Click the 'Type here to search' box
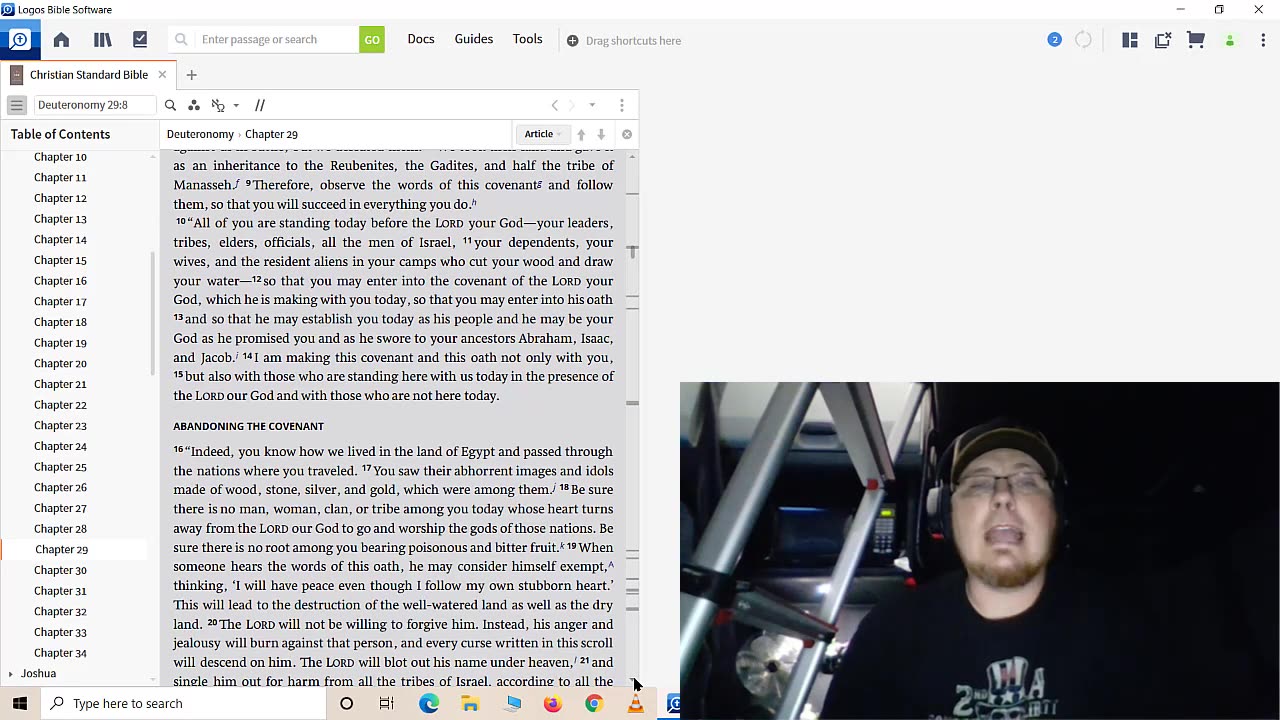The height and width of the screenshot is (720, 1280). (184, 703)
